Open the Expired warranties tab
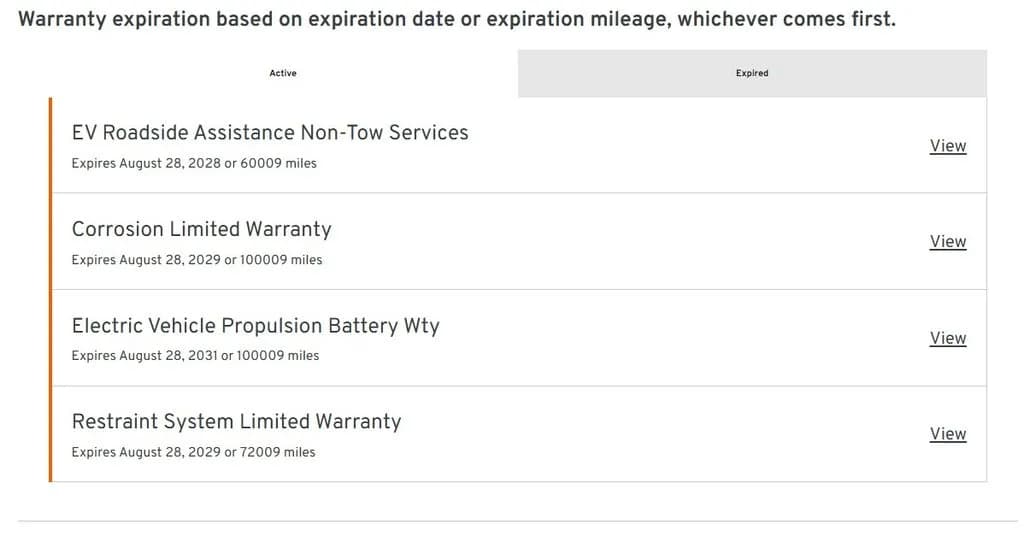1024x537 pixels. point(752,73)
